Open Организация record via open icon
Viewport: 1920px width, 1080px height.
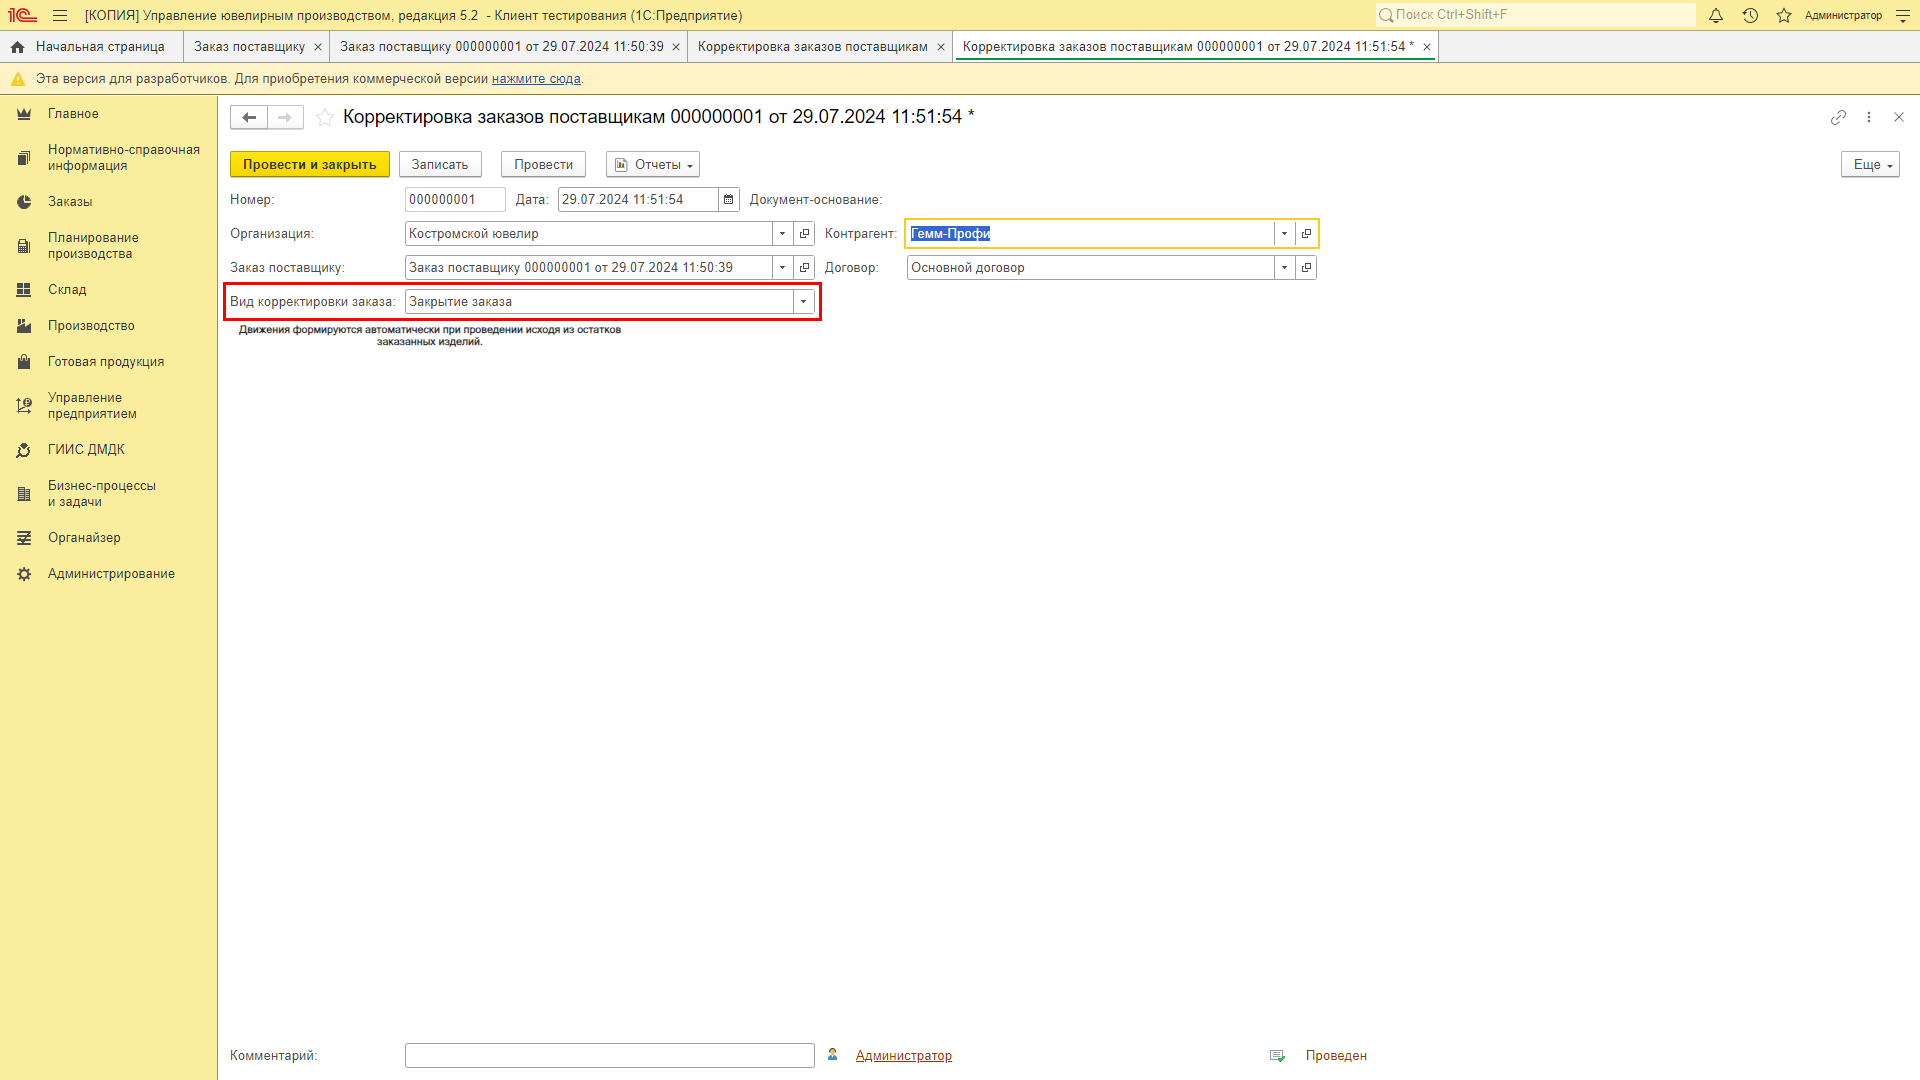pos(805,234)
